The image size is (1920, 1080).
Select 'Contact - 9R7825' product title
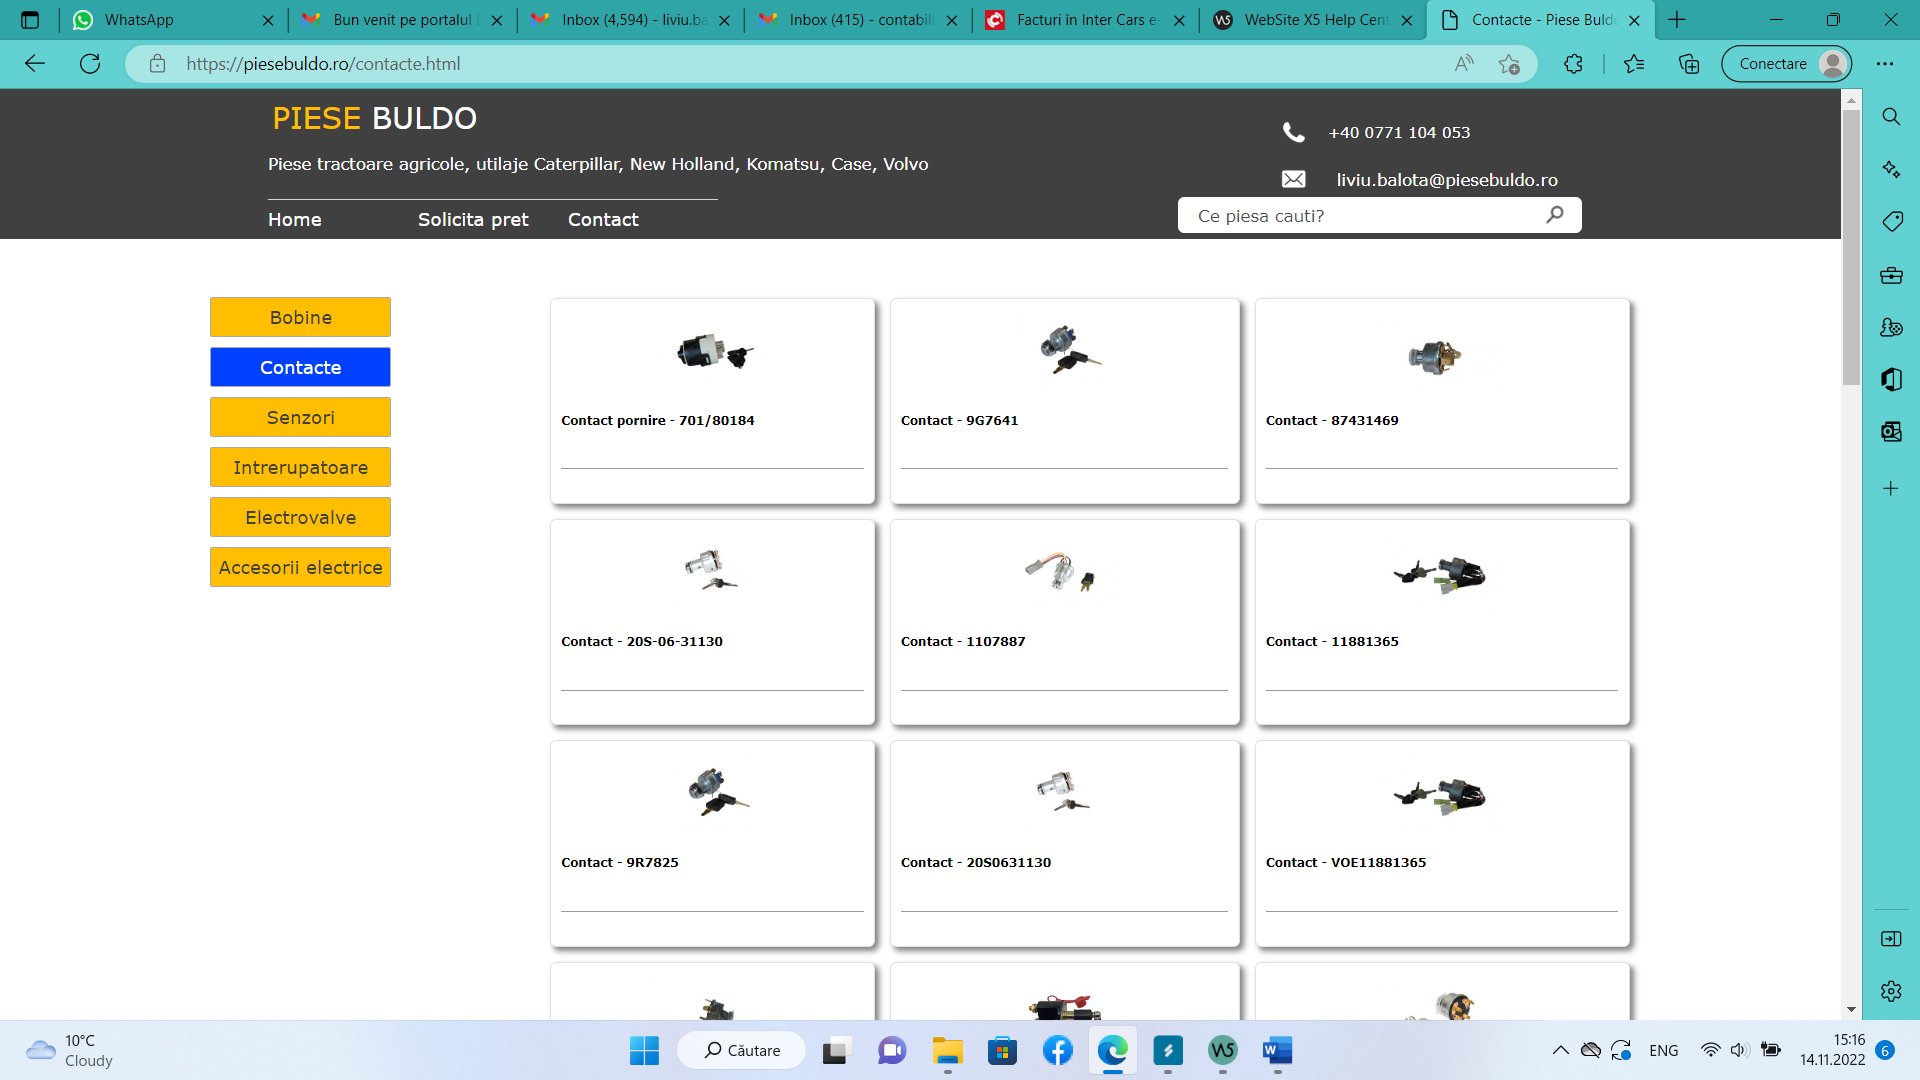pyautogui.click(x=620, y=862)
